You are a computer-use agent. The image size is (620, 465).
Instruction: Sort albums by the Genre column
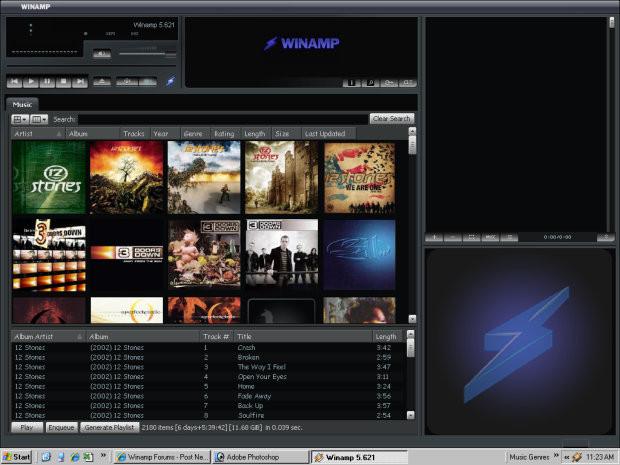(195, 134)
